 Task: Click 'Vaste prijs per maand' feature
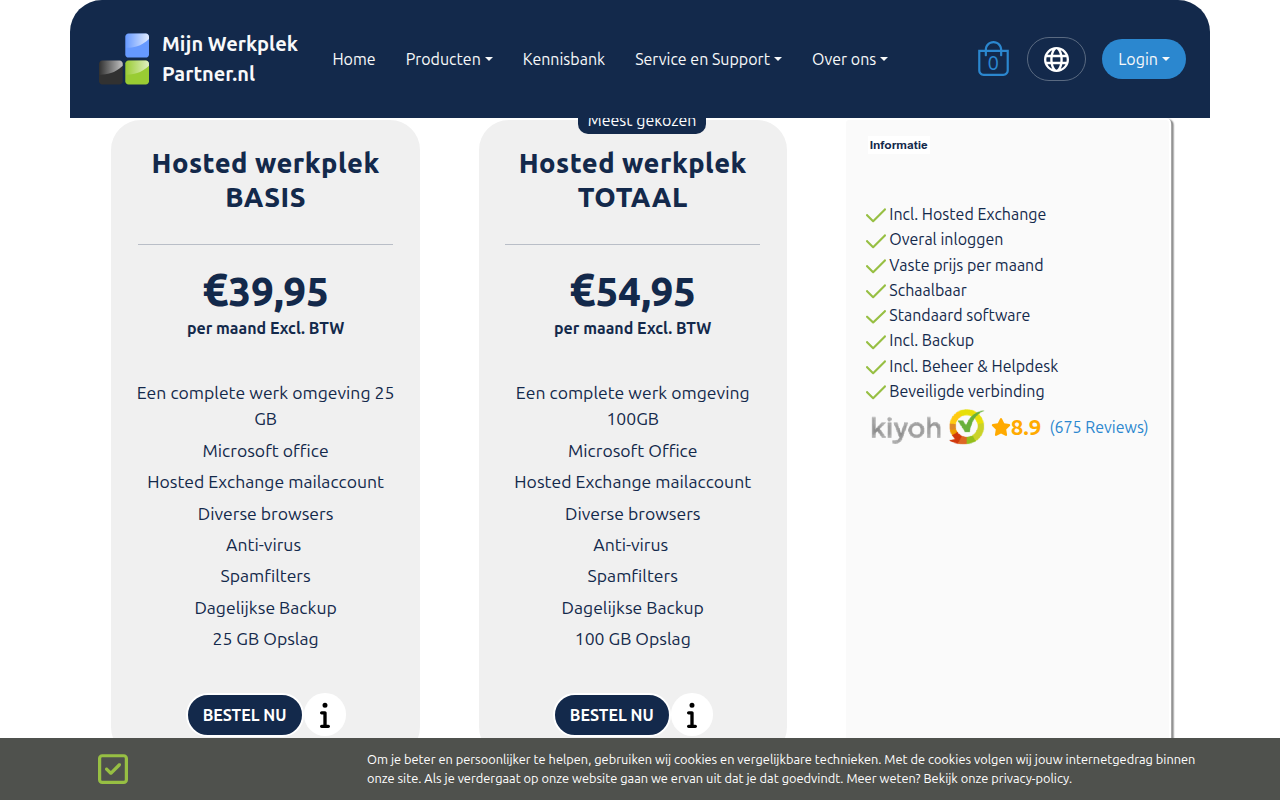[966, 265]
